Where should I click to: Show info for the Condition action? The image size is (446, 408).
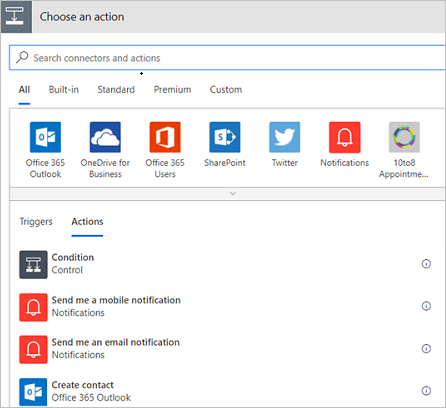click(x=426, y=264)
